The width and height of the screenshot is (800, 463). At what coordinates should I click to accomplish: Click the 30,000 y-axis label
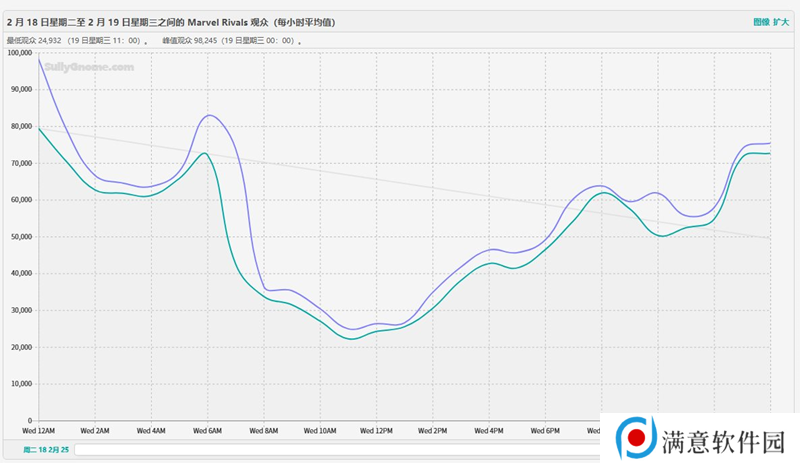pos(21,310)
